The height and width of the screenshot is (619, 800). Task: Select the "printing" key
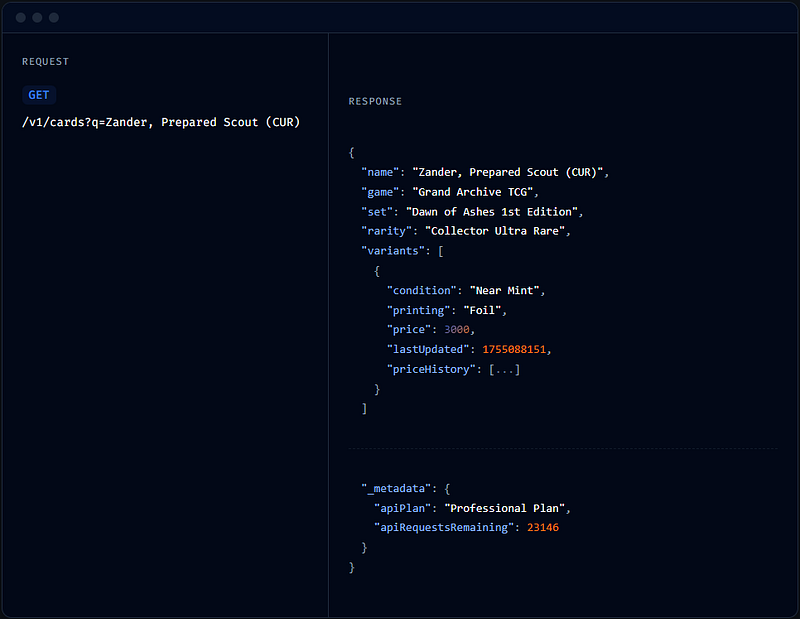(418, 311)
